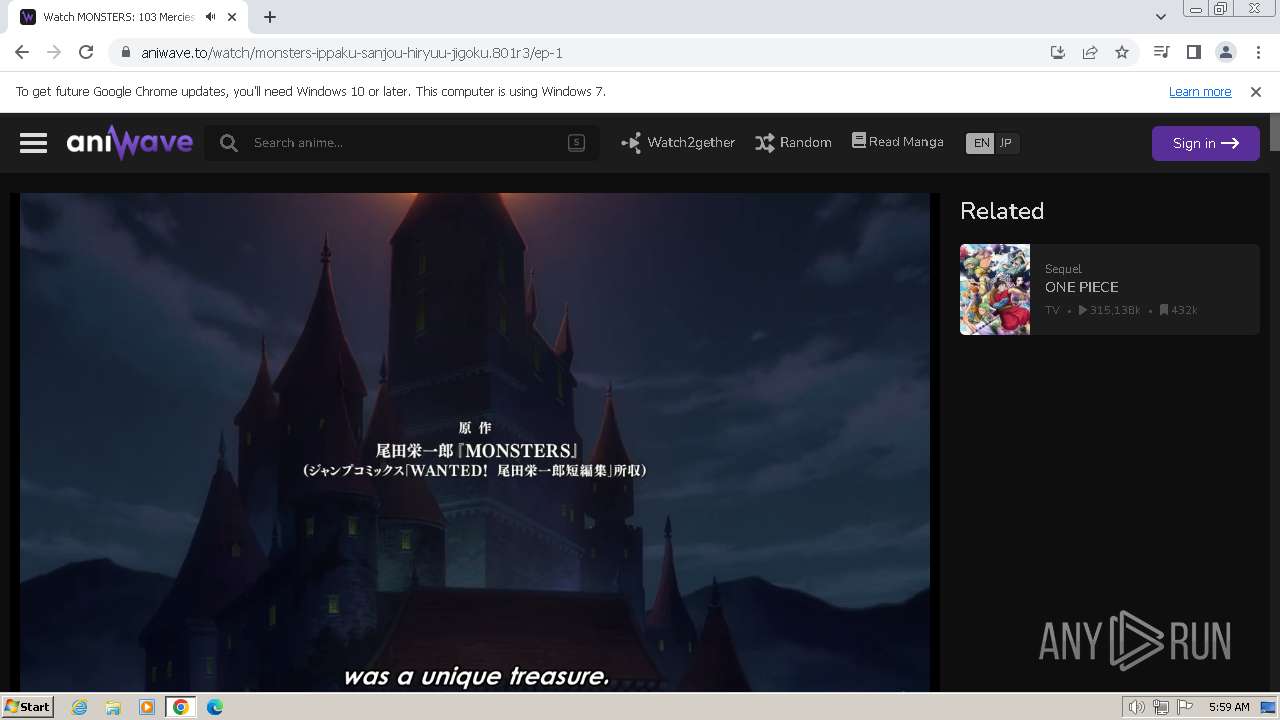Image resolution: width=1280 pixels, height=720 pixels.
Task: Go back in browser history
Action: point(22,52)
